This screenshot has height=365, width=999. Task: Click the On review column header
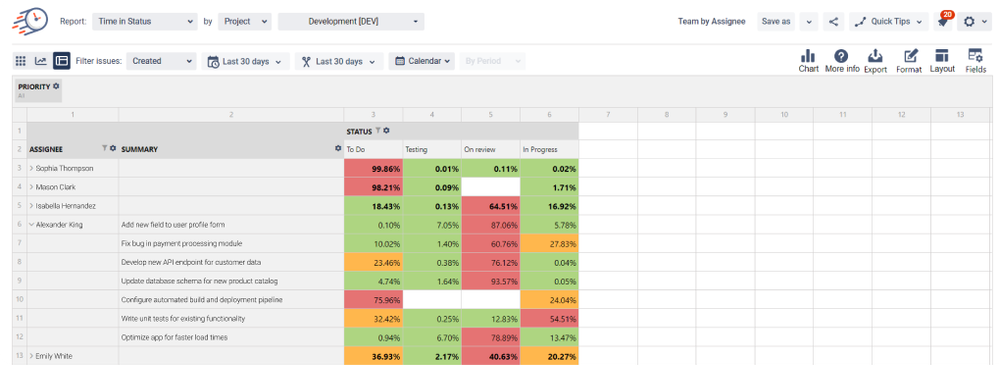tap(491, 149)
